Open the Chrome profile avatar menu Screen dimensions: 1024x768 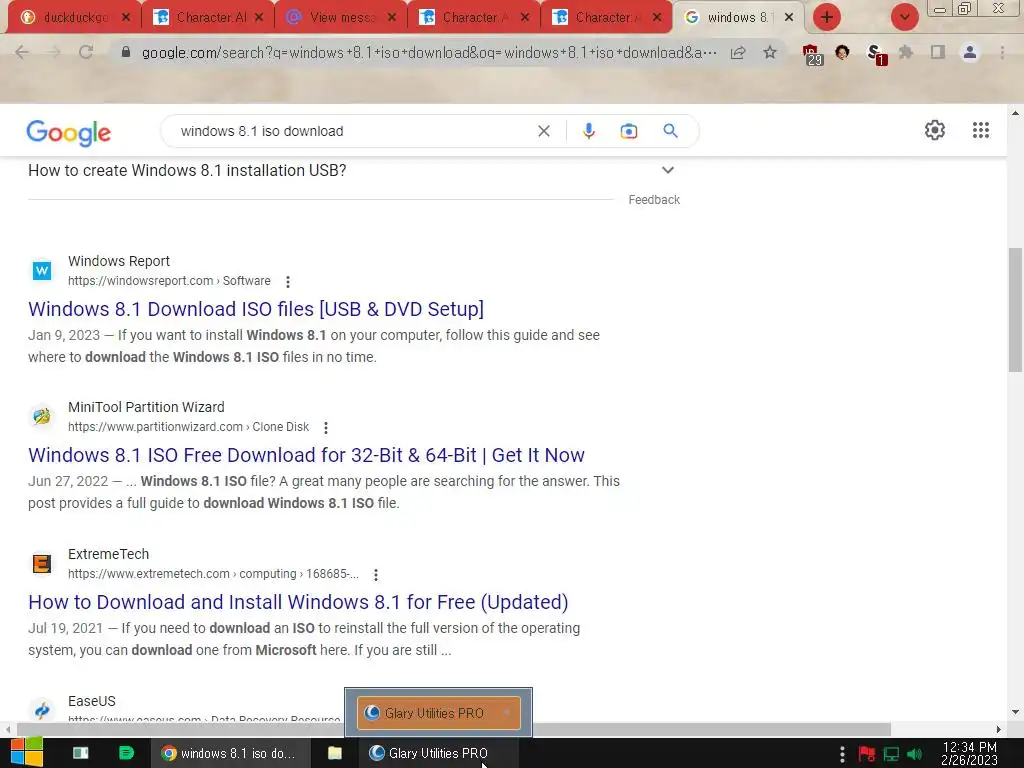click(x=970, y=52)
